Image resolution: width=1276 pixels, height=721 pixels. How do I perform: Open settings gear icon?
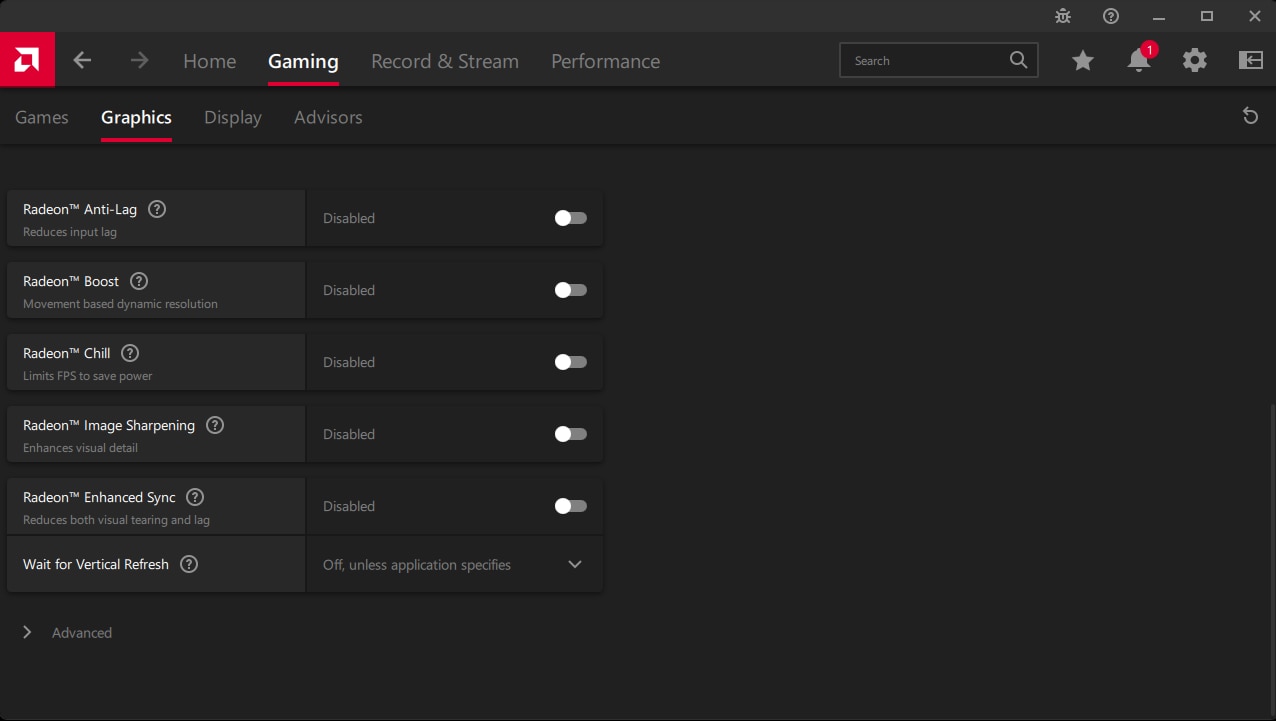[x=1195, y=60]
